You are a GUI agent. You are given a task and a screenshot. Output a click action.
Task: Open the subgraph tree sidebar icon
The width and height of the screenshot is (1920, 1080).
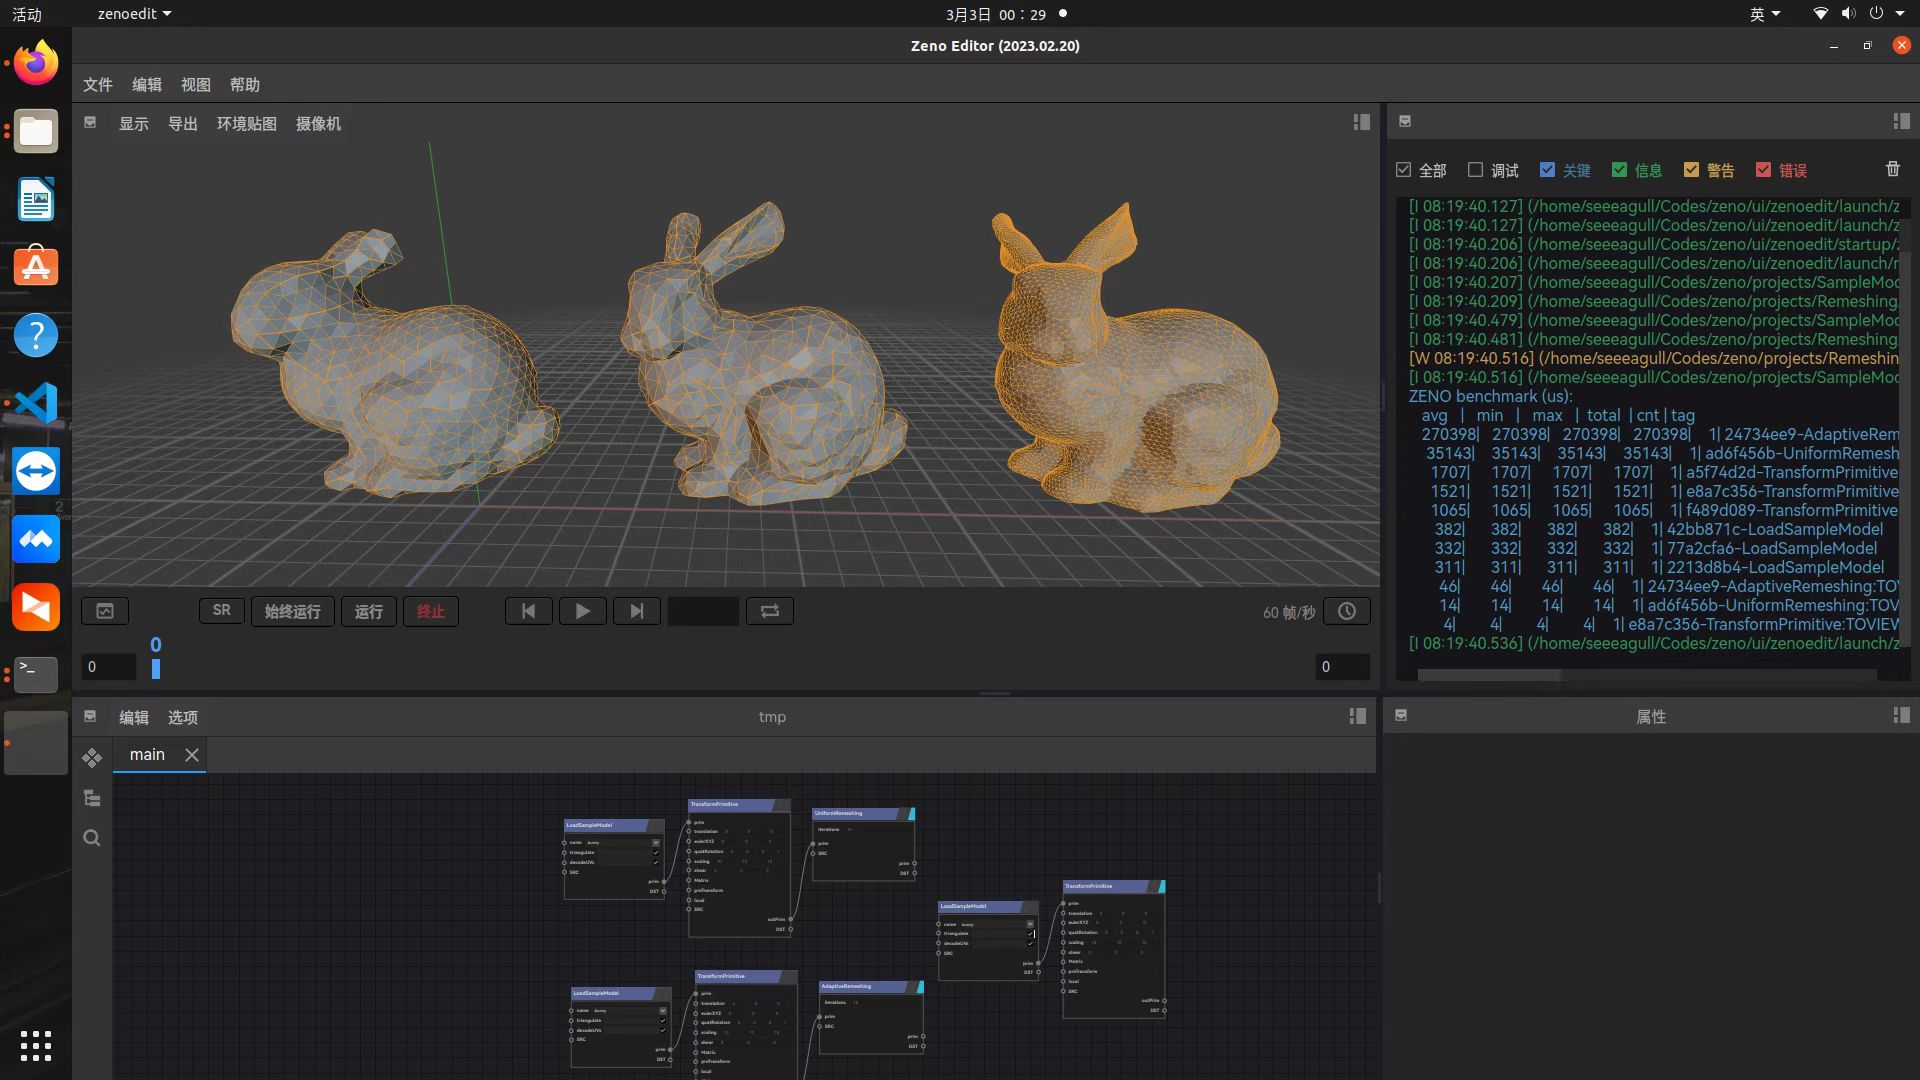(x=92, y=798)
